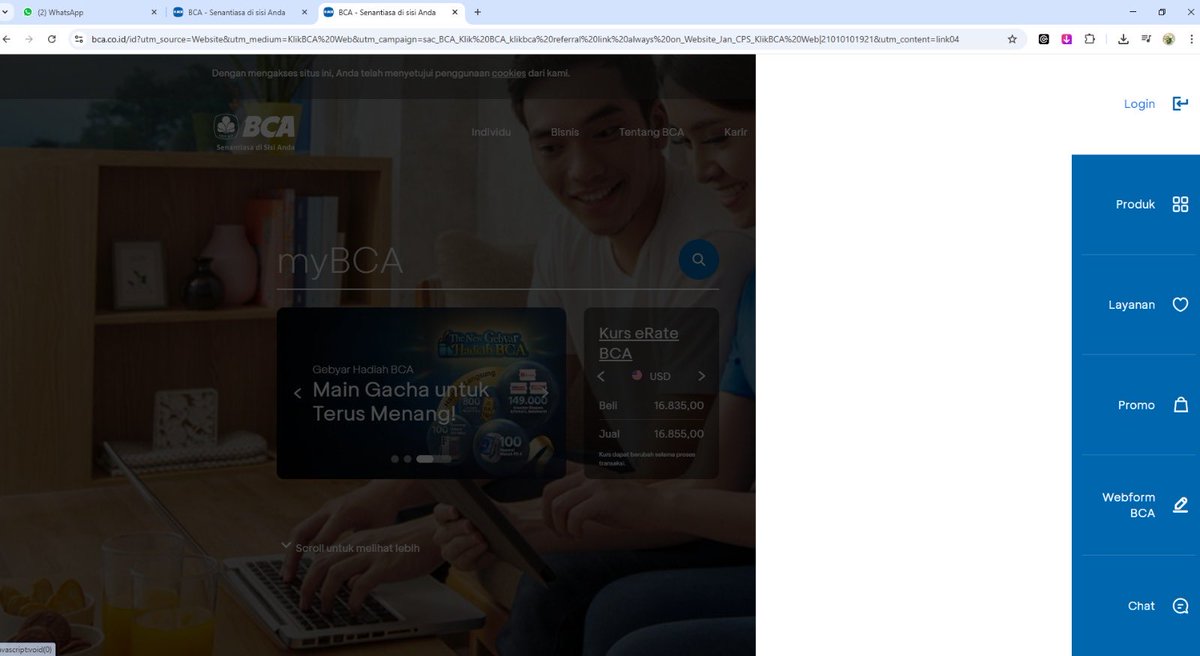Click the Promo shopping bag icon

coord(1180,405)
